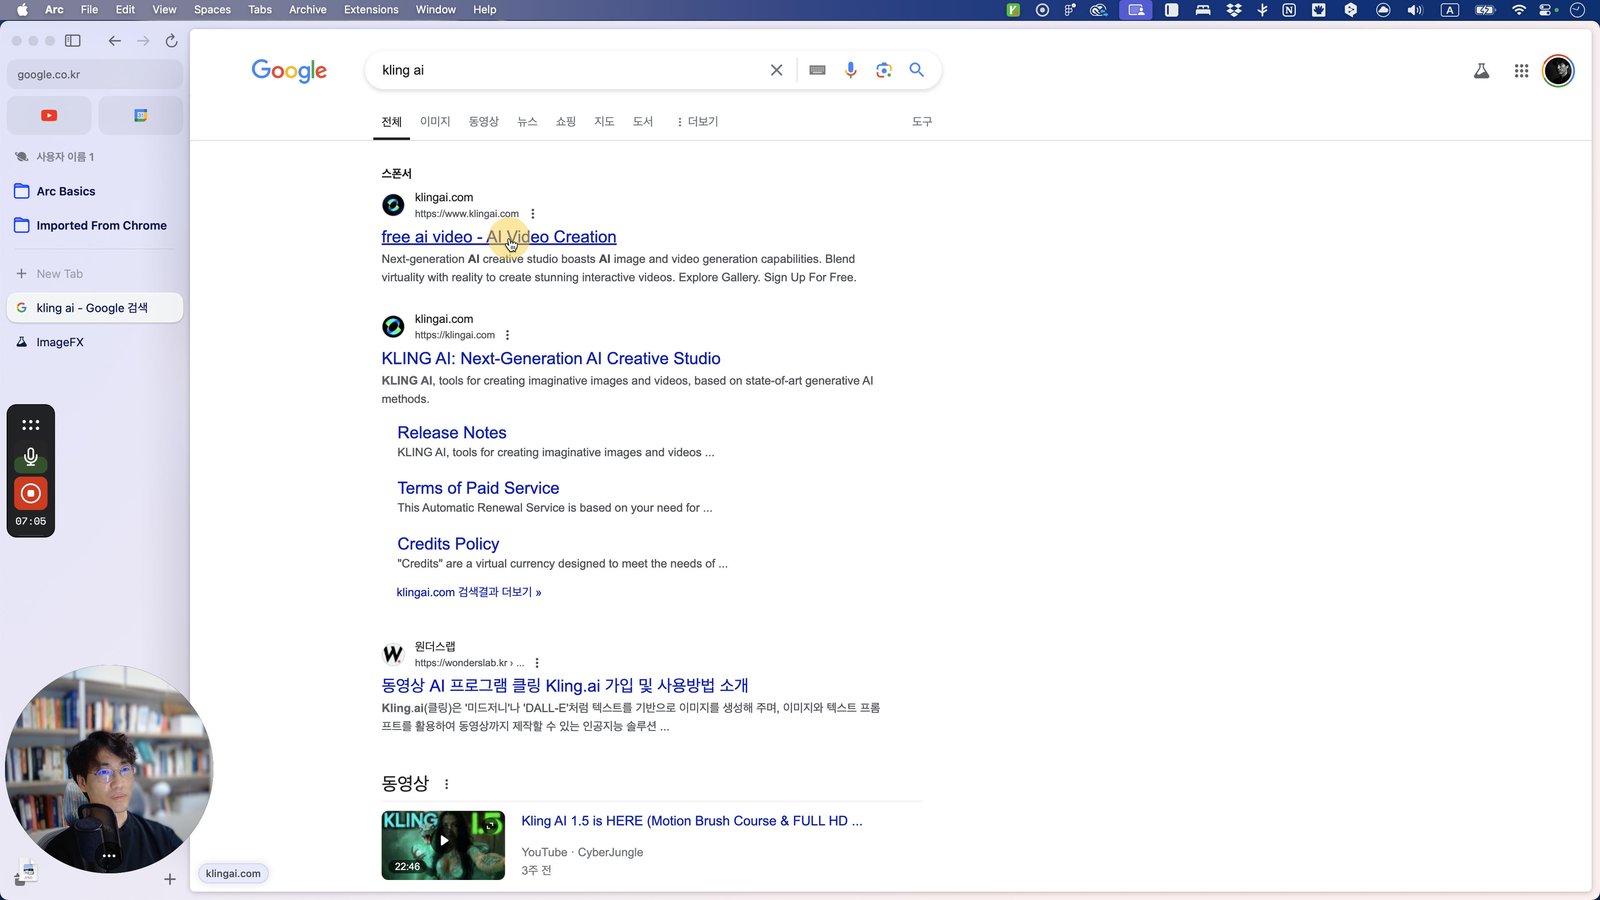Stop recording with the red record button
This screenshot has width=1600, height=900.
31,493
